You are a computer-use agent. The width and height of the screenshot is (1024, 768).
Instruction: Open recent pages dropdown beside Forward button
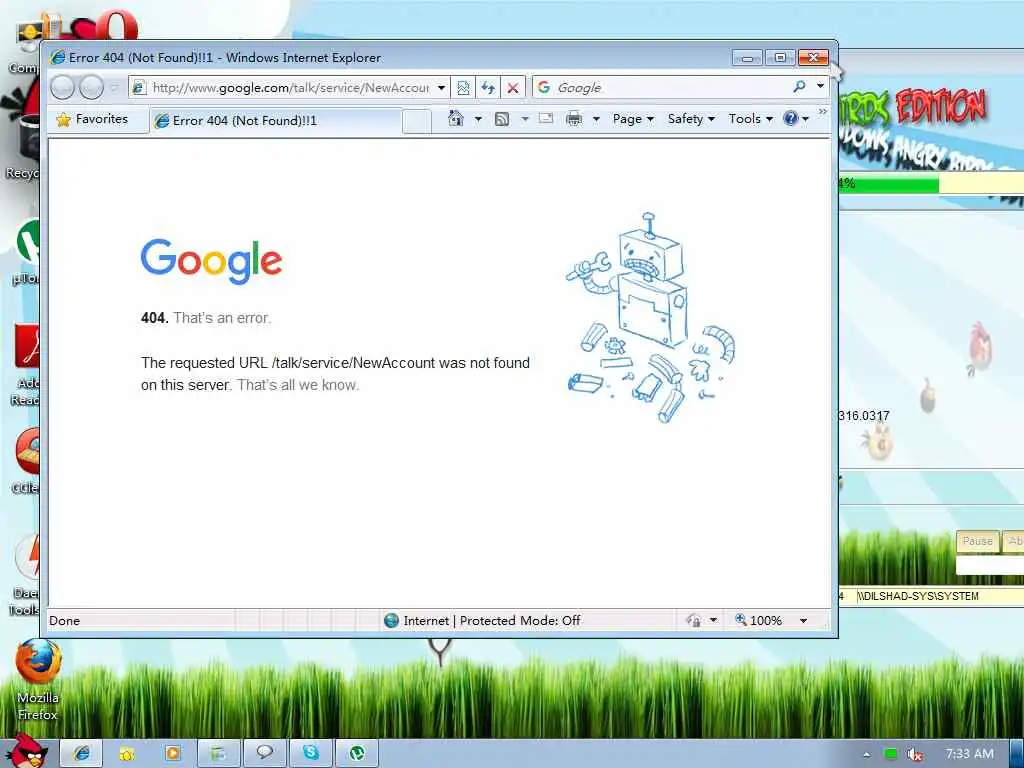114,87
